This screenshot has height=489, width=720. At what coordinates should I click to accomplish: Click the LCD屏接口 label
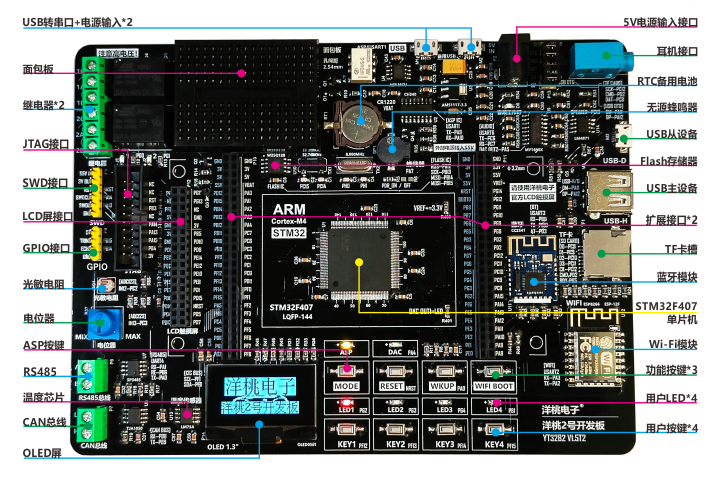(48, 216)
